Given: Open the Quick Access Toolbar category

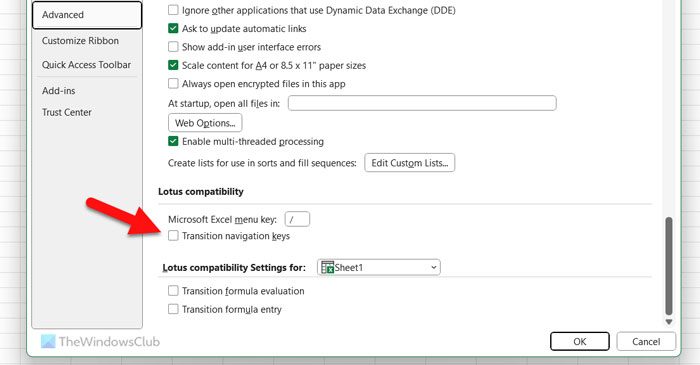Looking at the screenshot, I should pos(86,65).
